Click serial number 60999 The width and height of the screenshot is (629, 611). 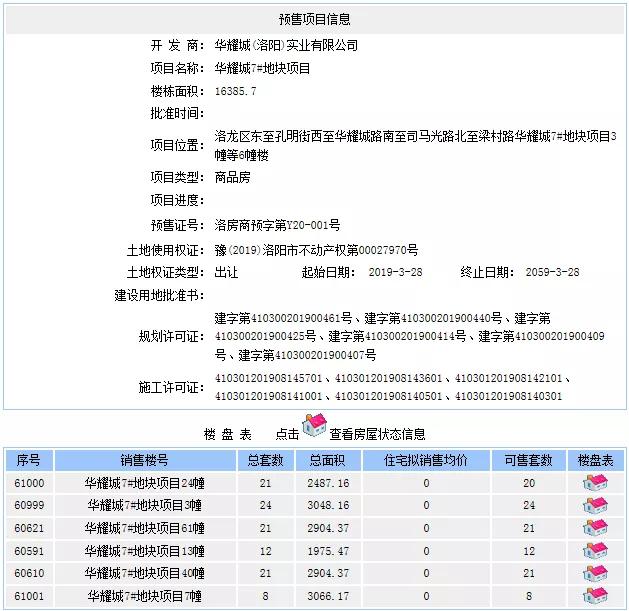pos(29,505)
